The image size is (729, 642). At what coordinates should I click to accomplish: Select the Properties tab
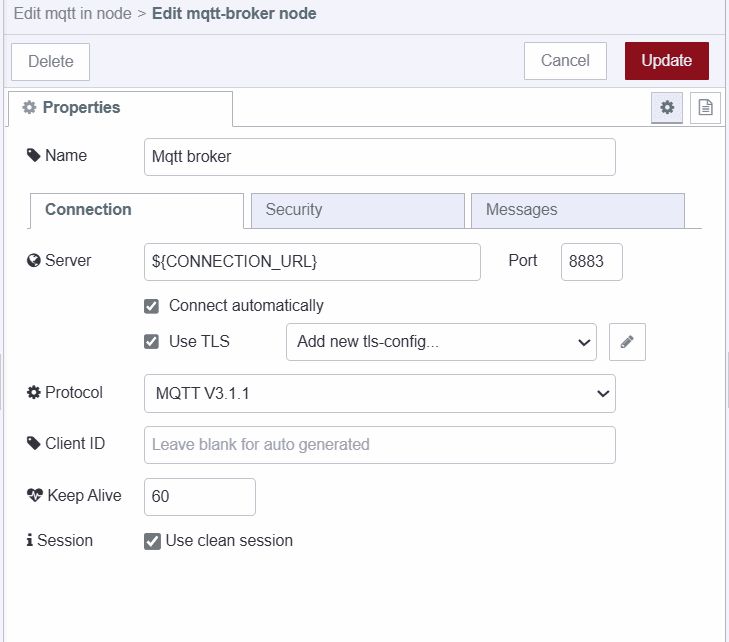tap(120, 108)
